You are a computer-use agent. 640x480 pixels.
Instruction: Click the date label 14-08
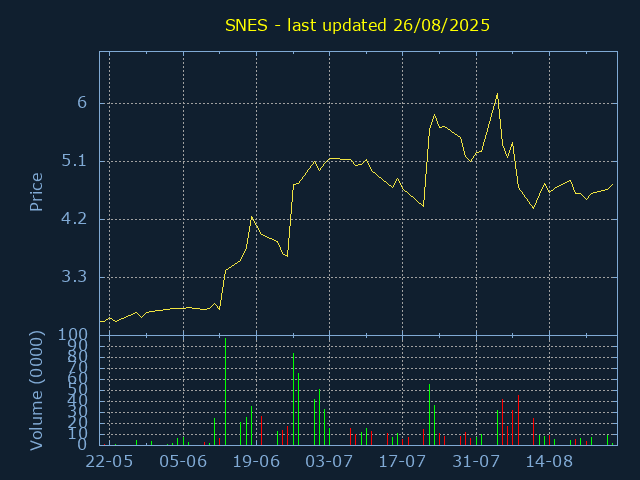pyautogui.click(x=549, y=462)
